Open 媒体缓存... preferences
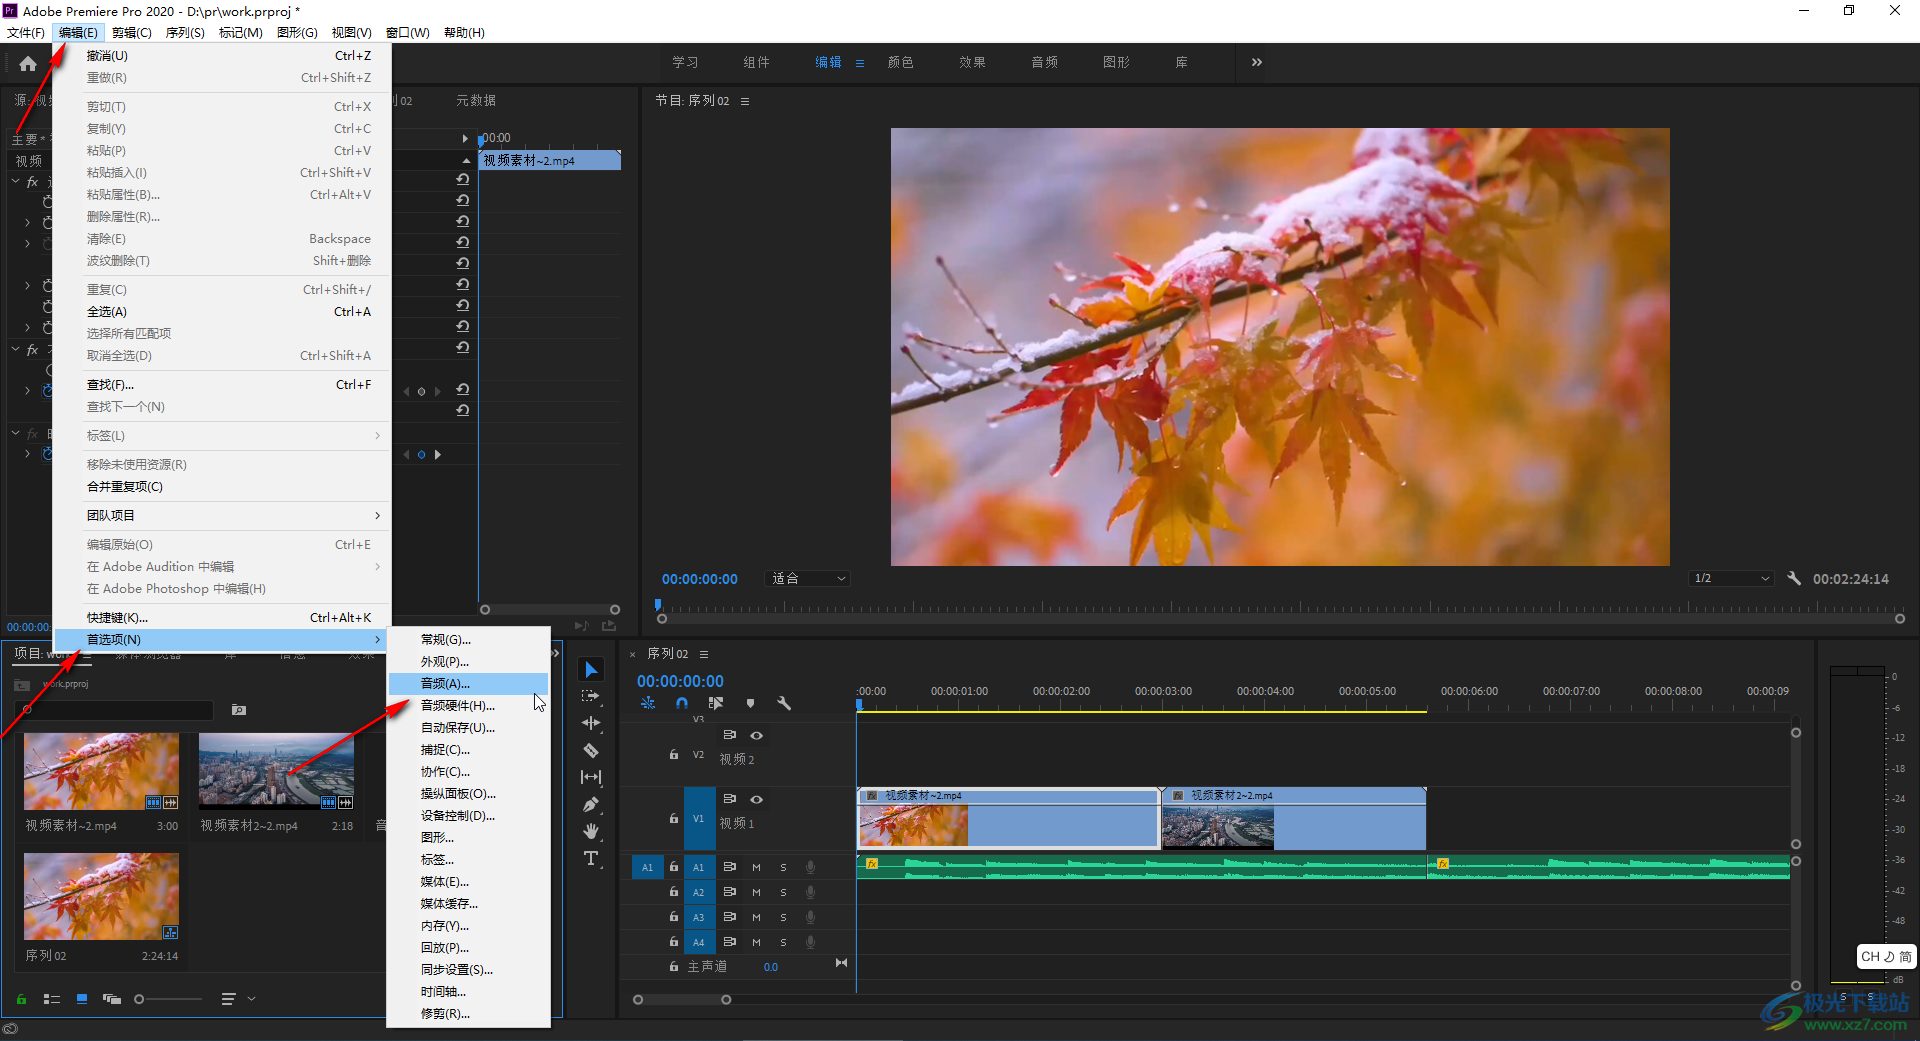 pos(468,904)
